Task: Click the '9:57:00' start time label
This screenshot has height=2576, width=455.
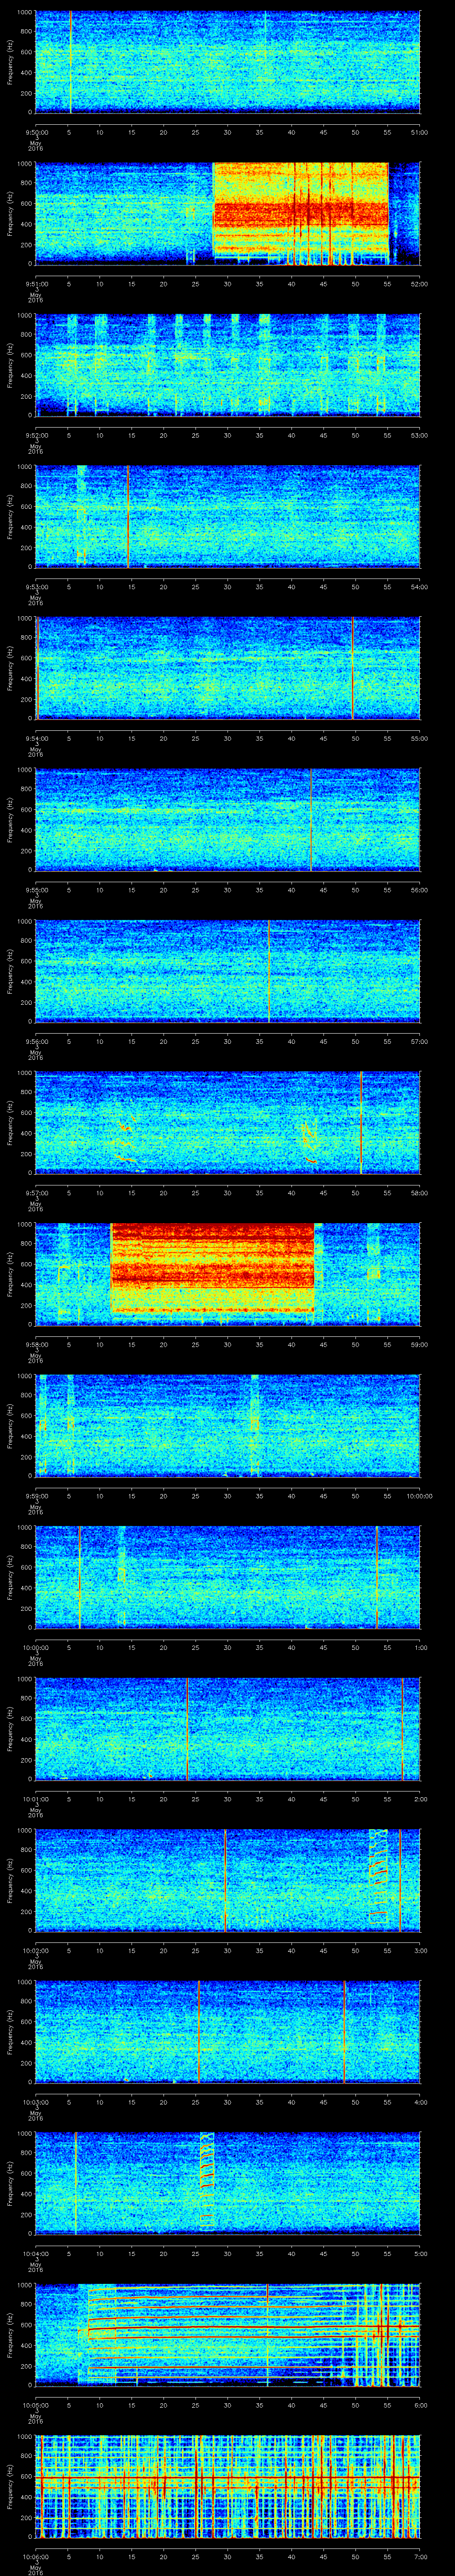Action: (36, 1192)
